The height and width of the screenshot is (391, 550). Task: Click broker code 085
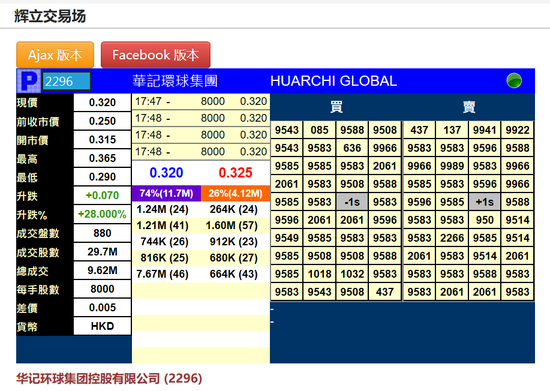tap(320, 130)
